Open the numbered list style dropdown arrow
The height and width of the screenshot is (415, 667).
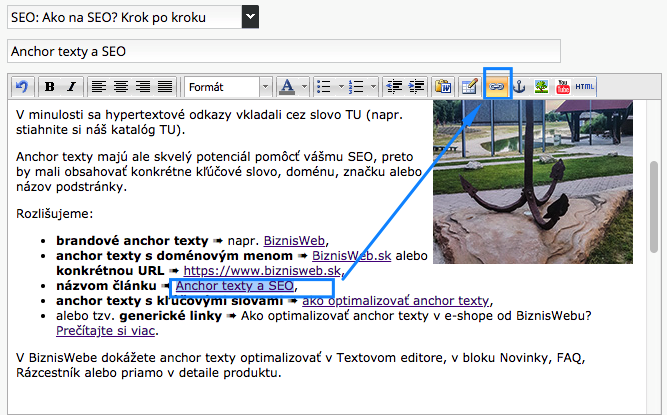click(372, 86)
